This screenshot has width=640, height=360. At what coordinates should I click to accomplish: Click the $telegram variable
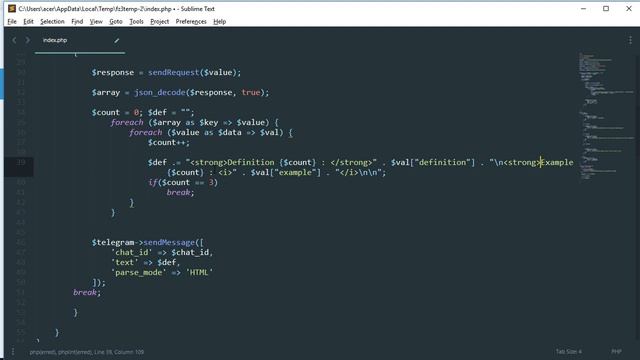113,242
